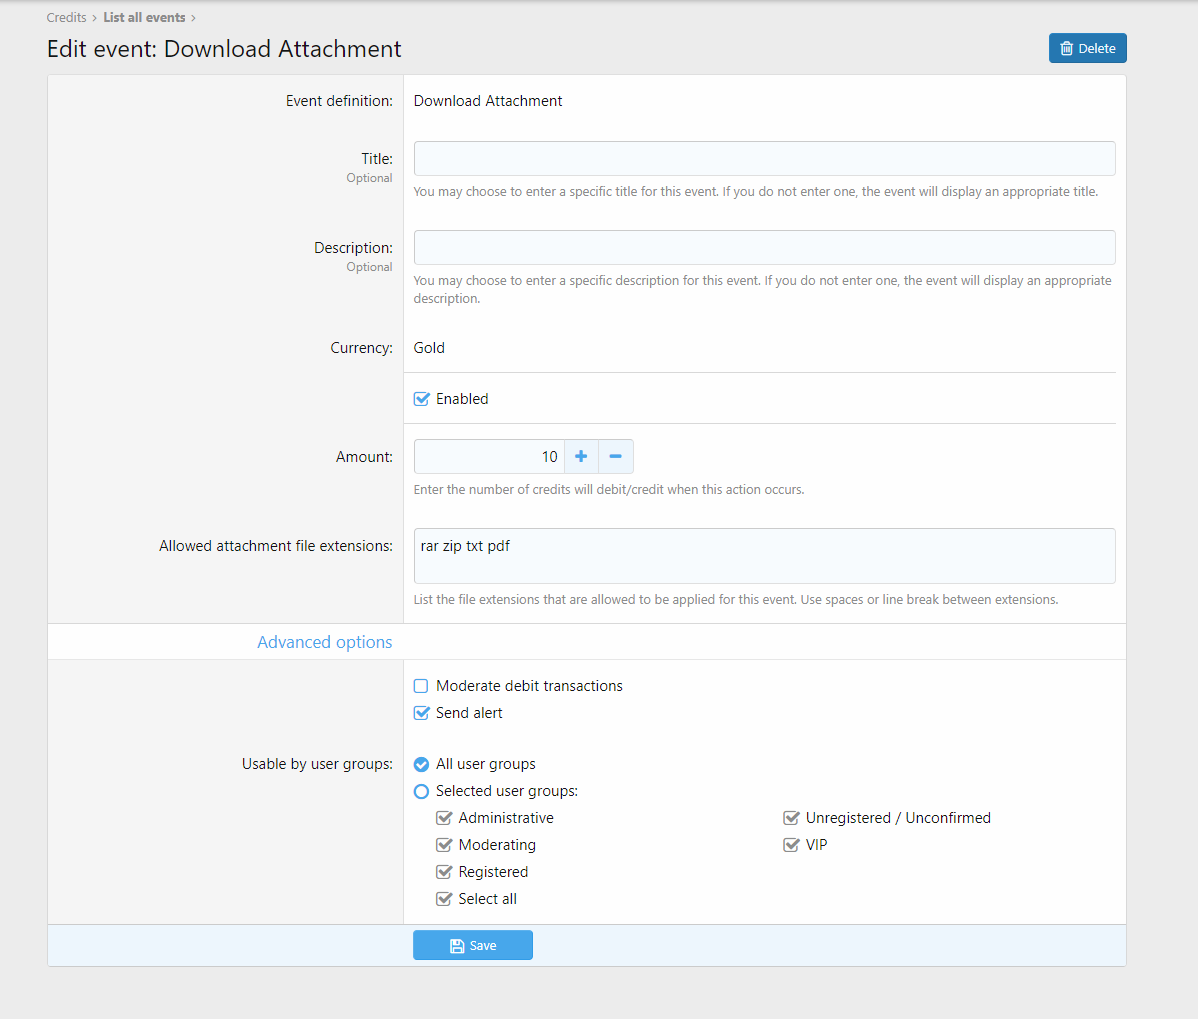Focus the Title input field
The image size is (1198, 1019).
click(x=764, y=159)
